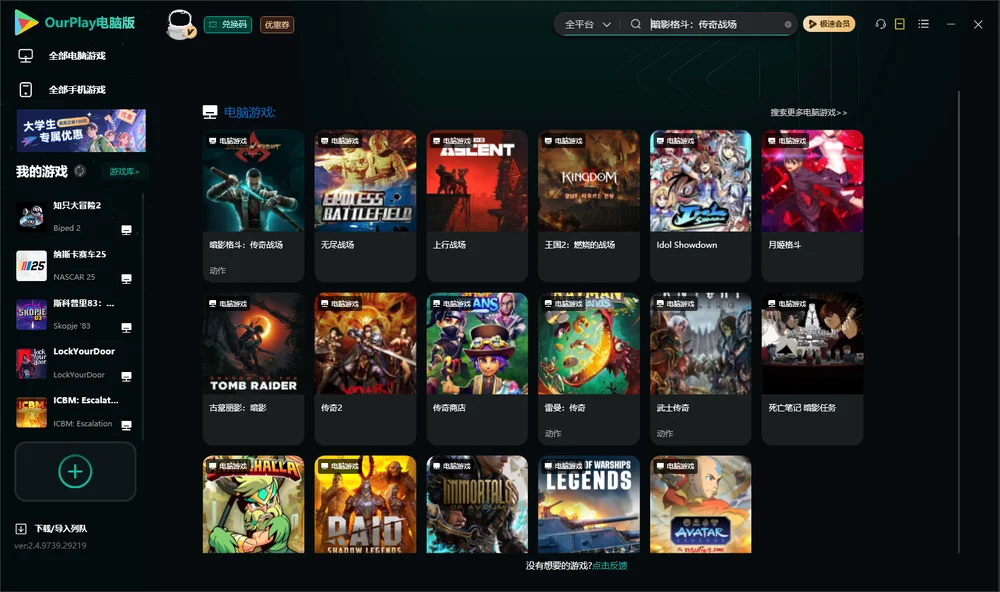Open the hamburger list menu icon
This screenshot has height=592, width=1000.
[x=923, y=24]
